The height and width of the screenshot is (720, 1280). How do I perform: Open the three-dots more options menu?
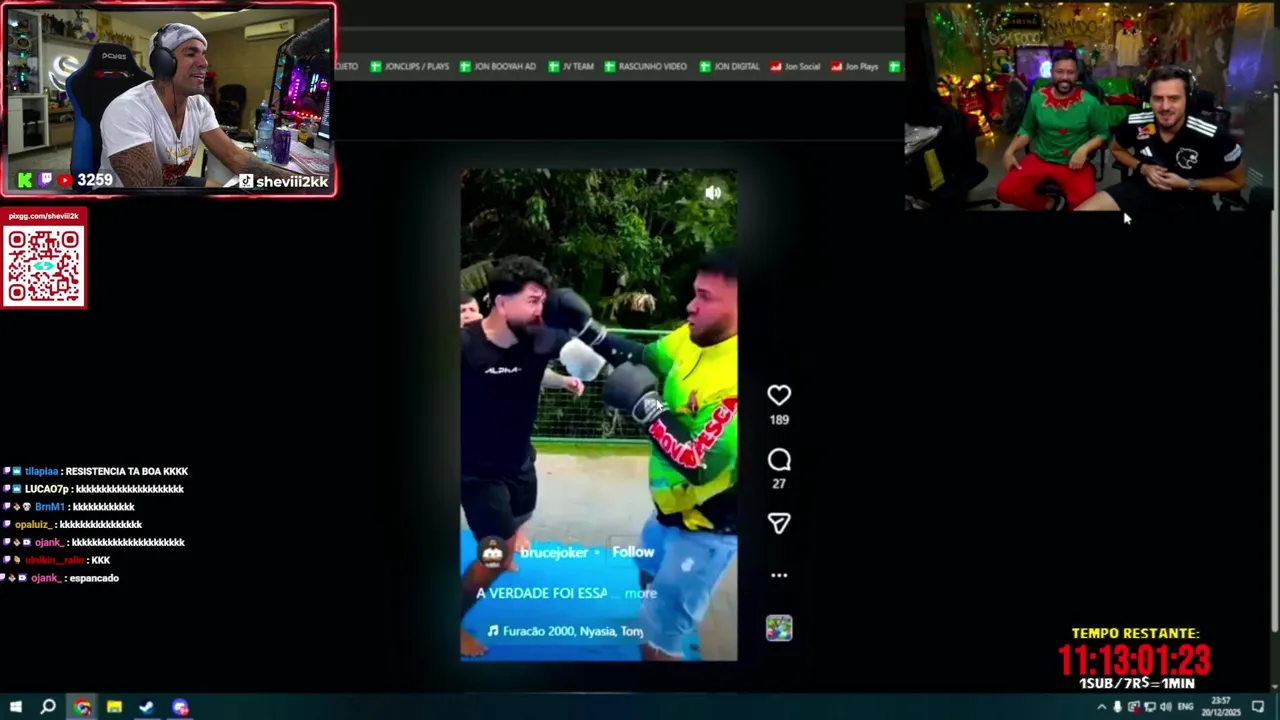coord(779,575)
